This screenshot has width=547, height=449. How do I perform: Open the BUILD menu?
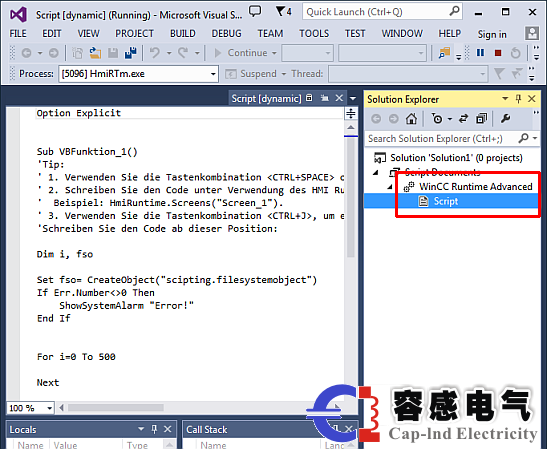pos(182,33)
